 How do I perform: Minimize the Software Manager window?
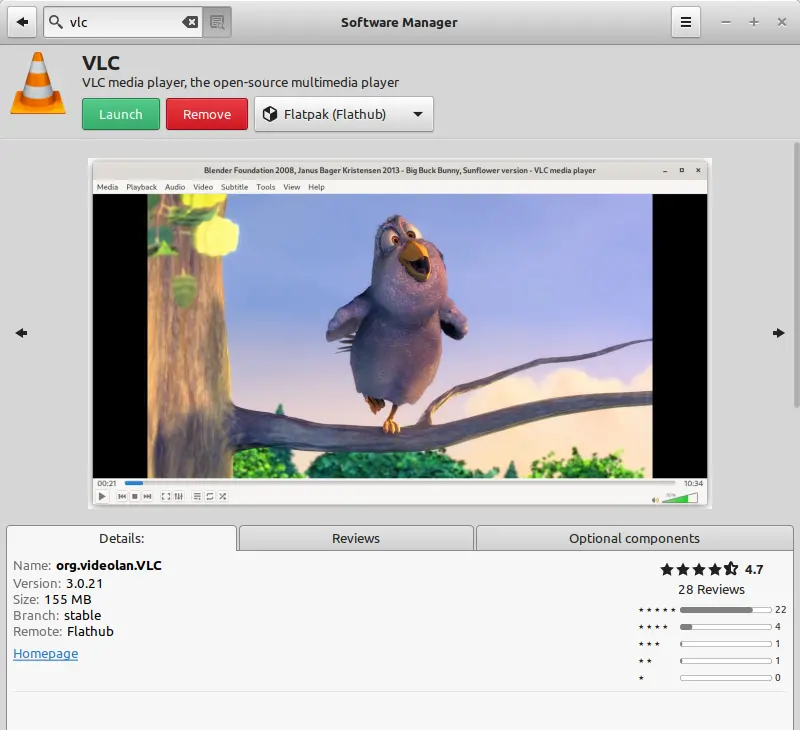pyautogui.click(x=726, y=22)
